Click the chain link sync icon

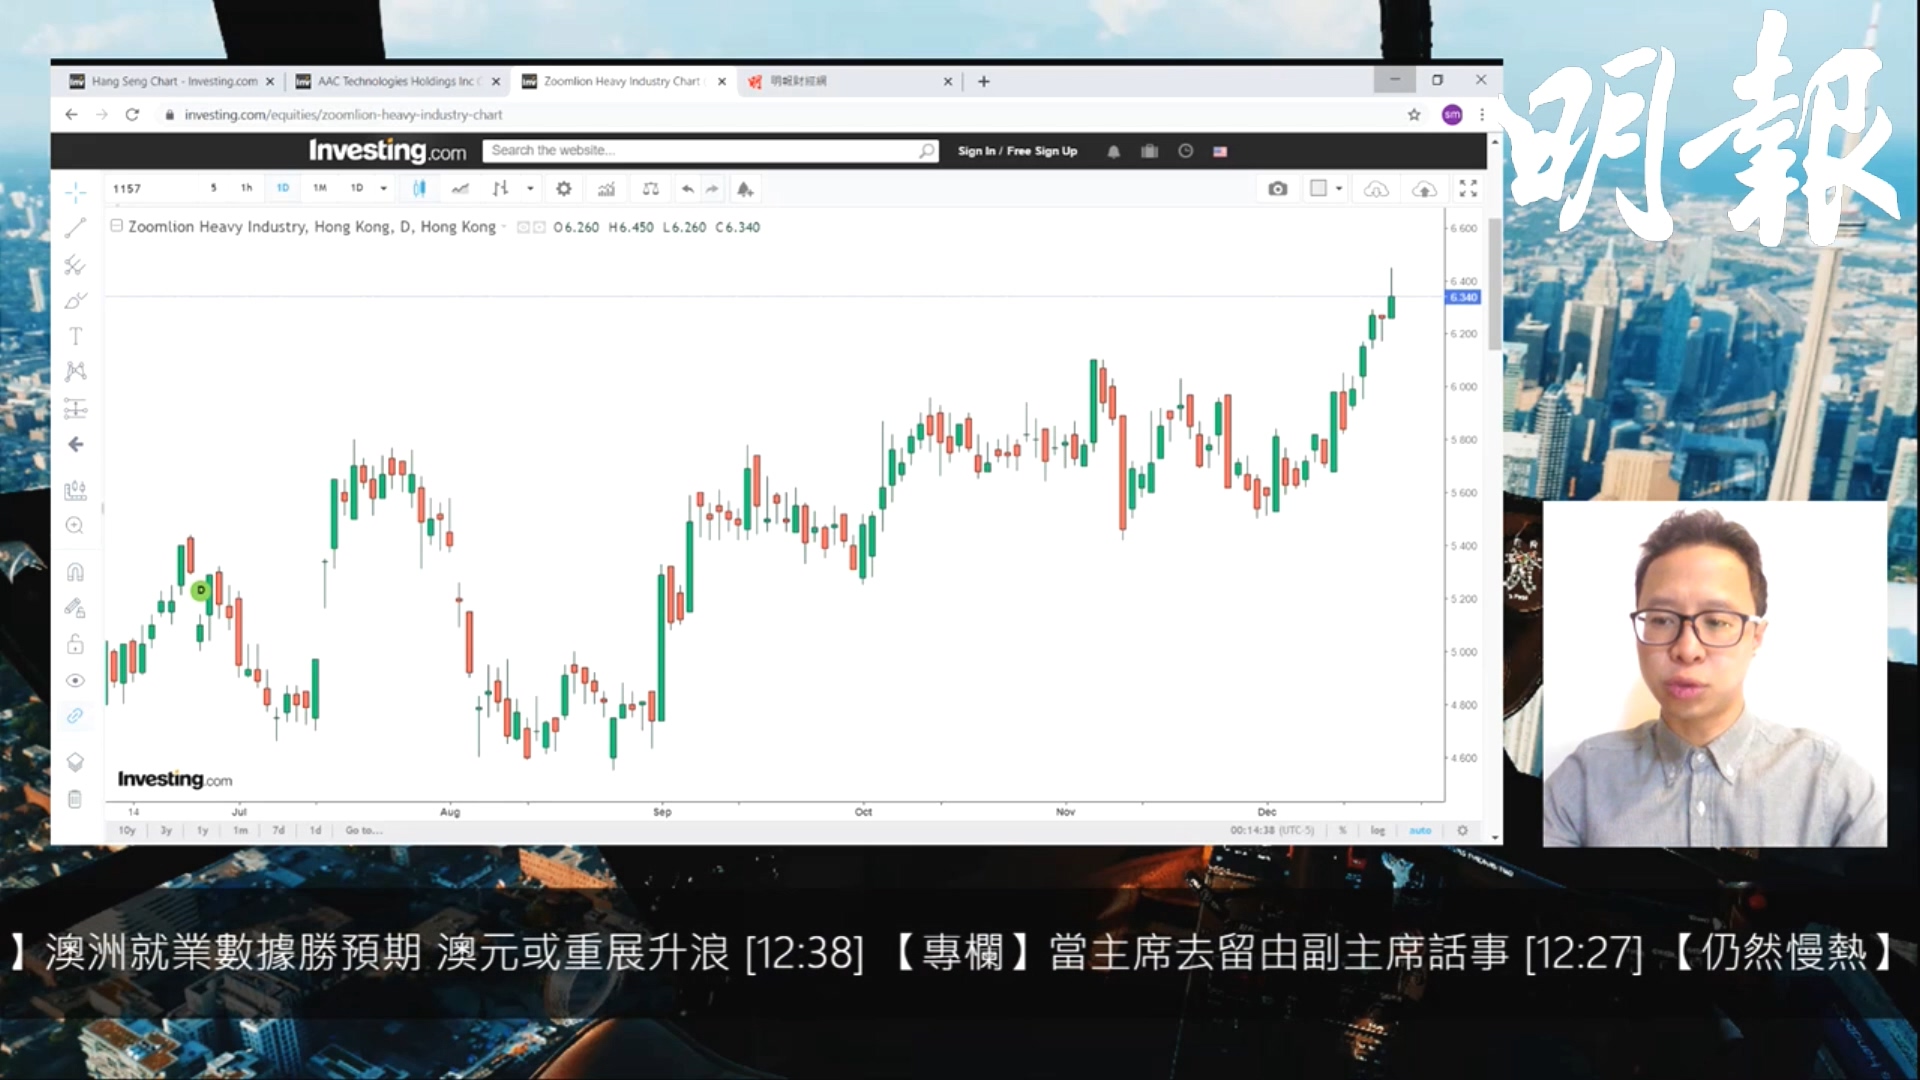[75, 716]
